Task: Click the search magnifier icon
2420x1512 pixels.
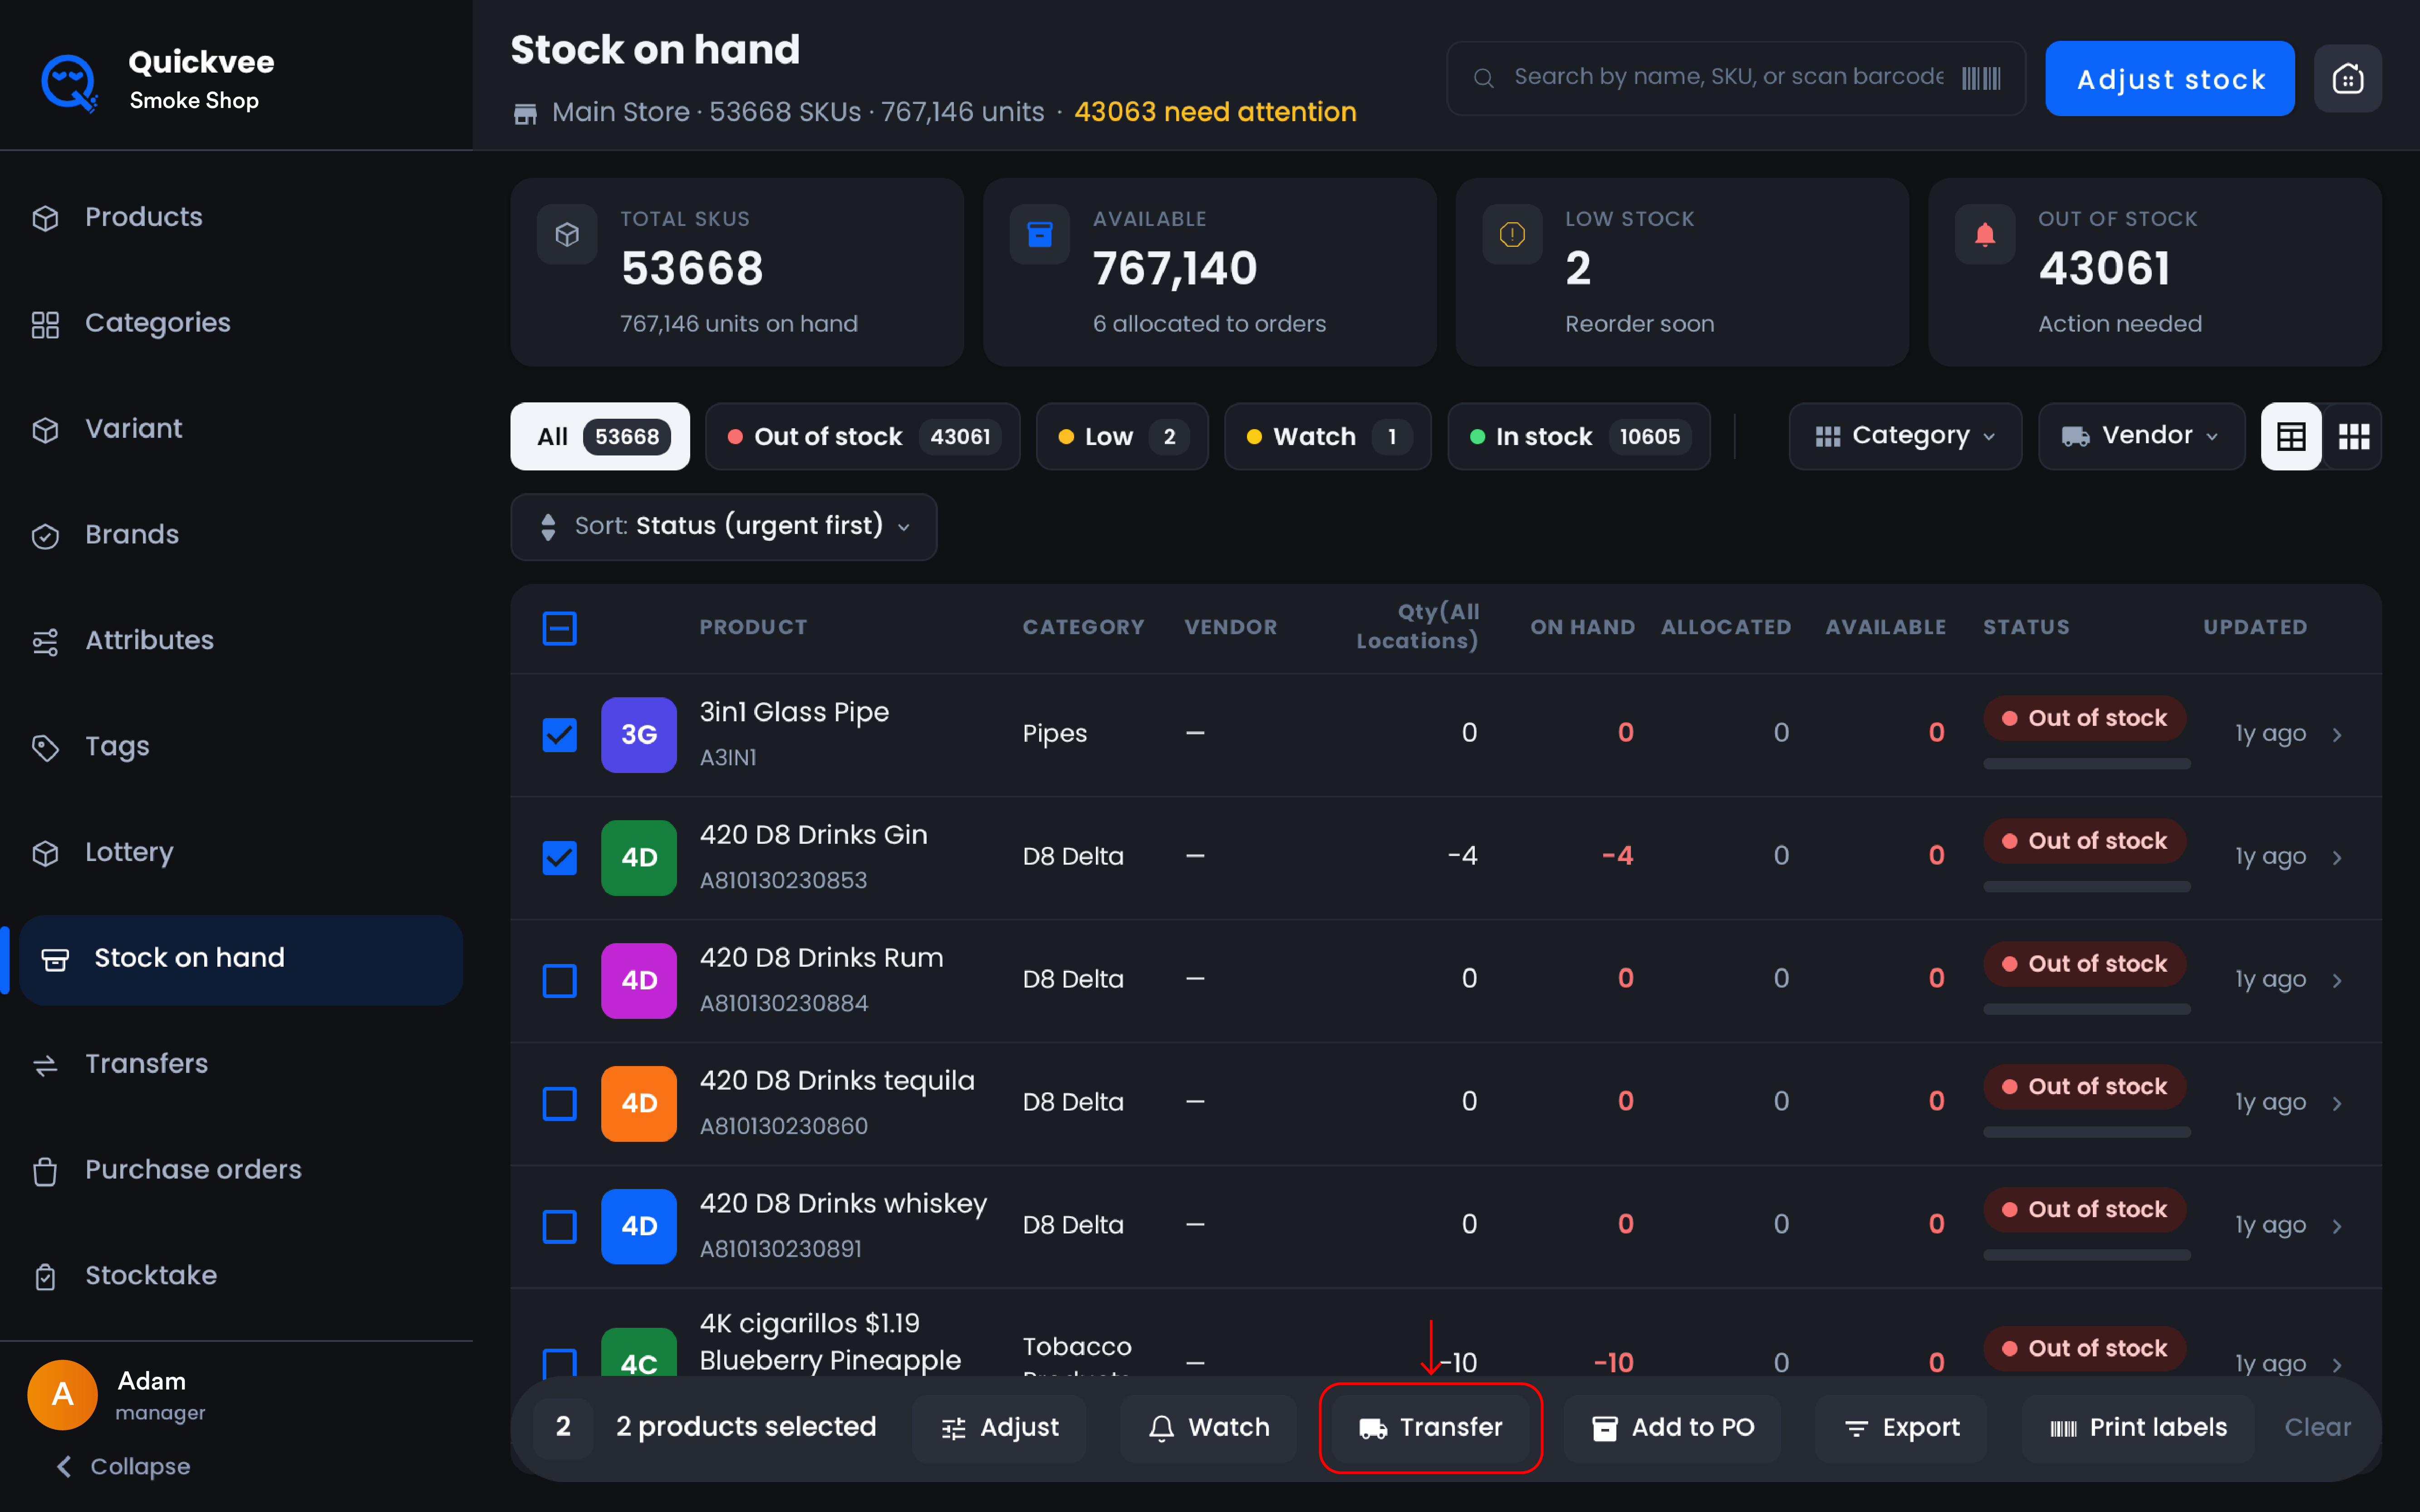Action: pyautogui.click(x=1484, y=78)
